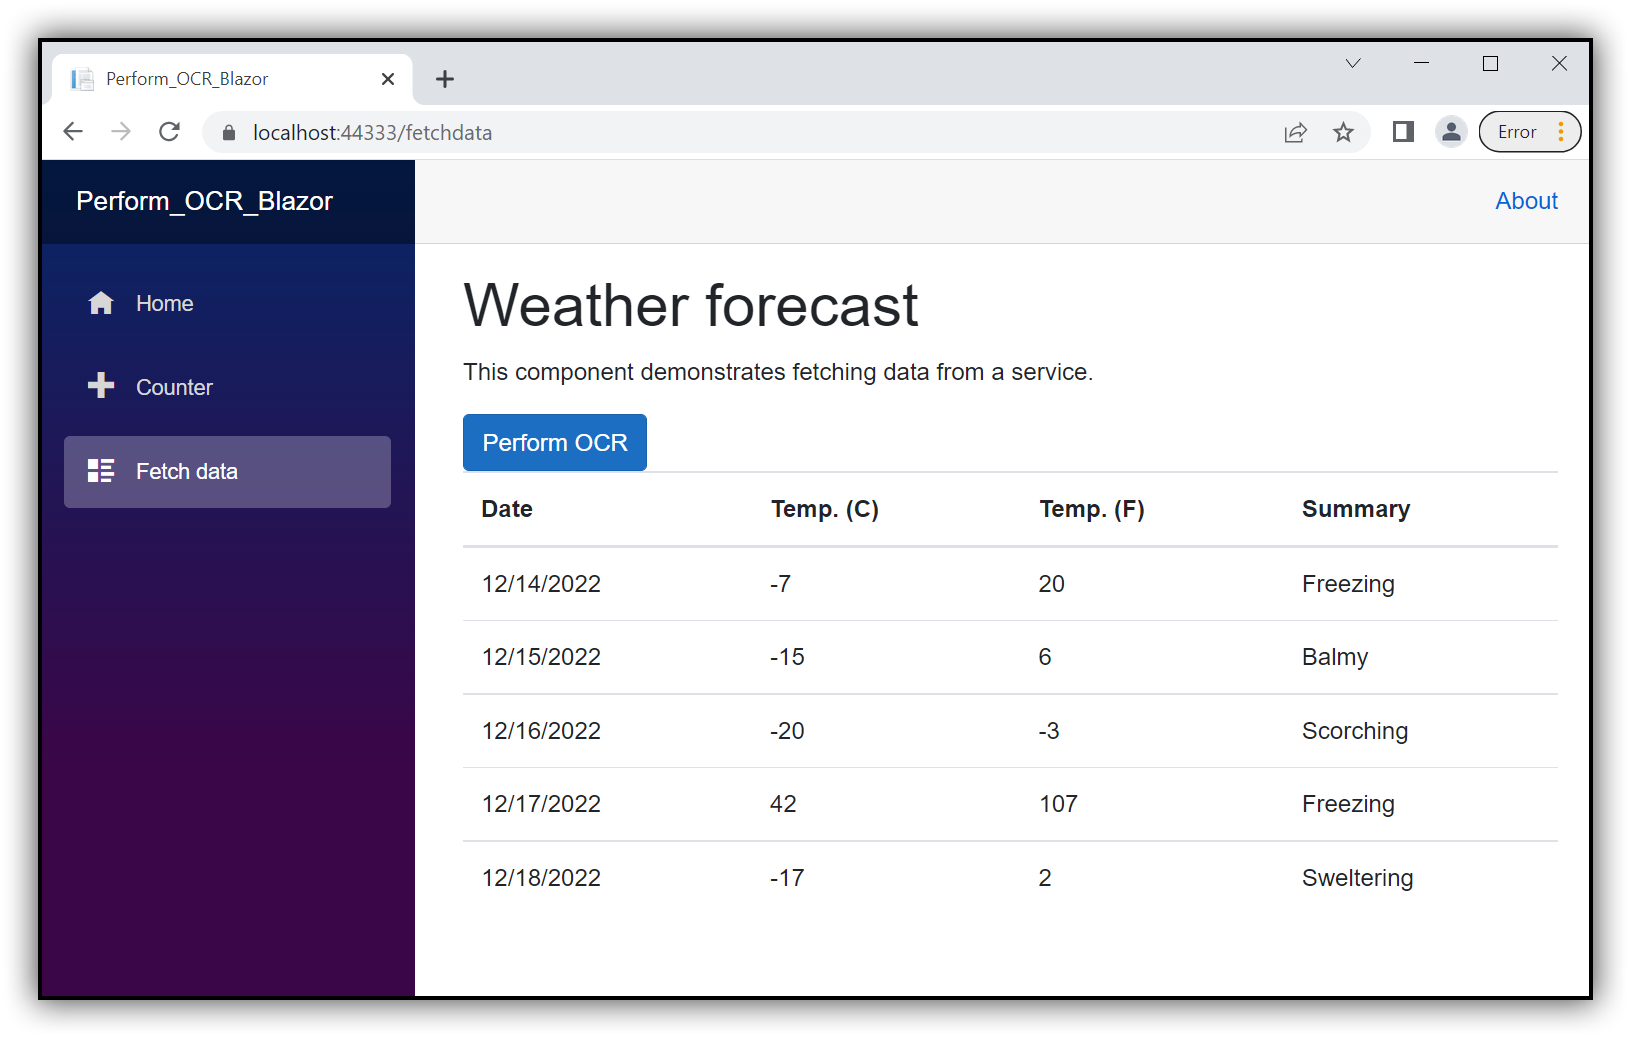
Task: Click the plus icon beside Counter
Action: [101, 386]
